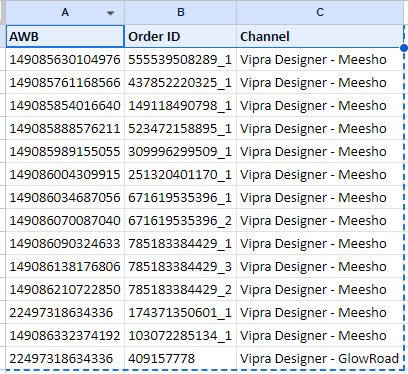Click the Order ID header cell
Screen dimensions: 408x374
click(180, 36)
